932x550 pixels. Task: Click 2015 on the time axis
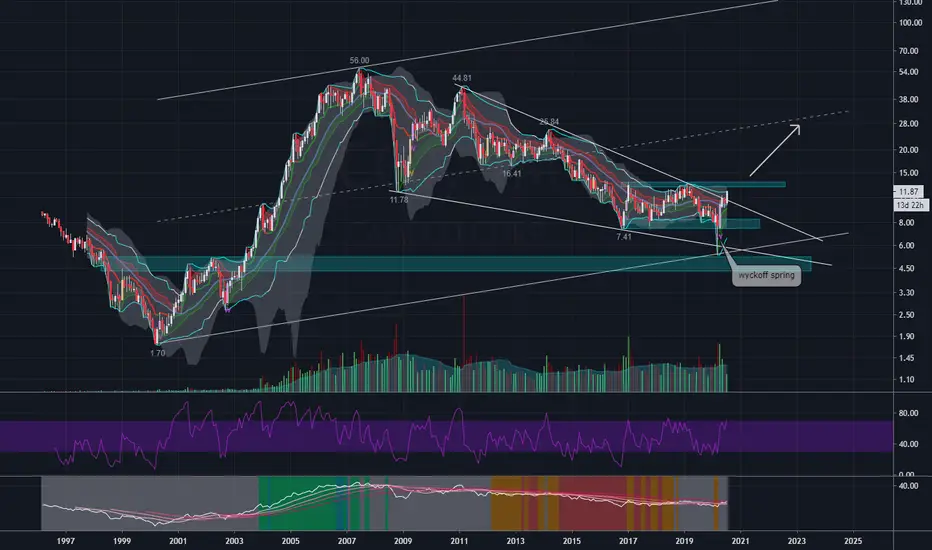[x=572, y=540]
